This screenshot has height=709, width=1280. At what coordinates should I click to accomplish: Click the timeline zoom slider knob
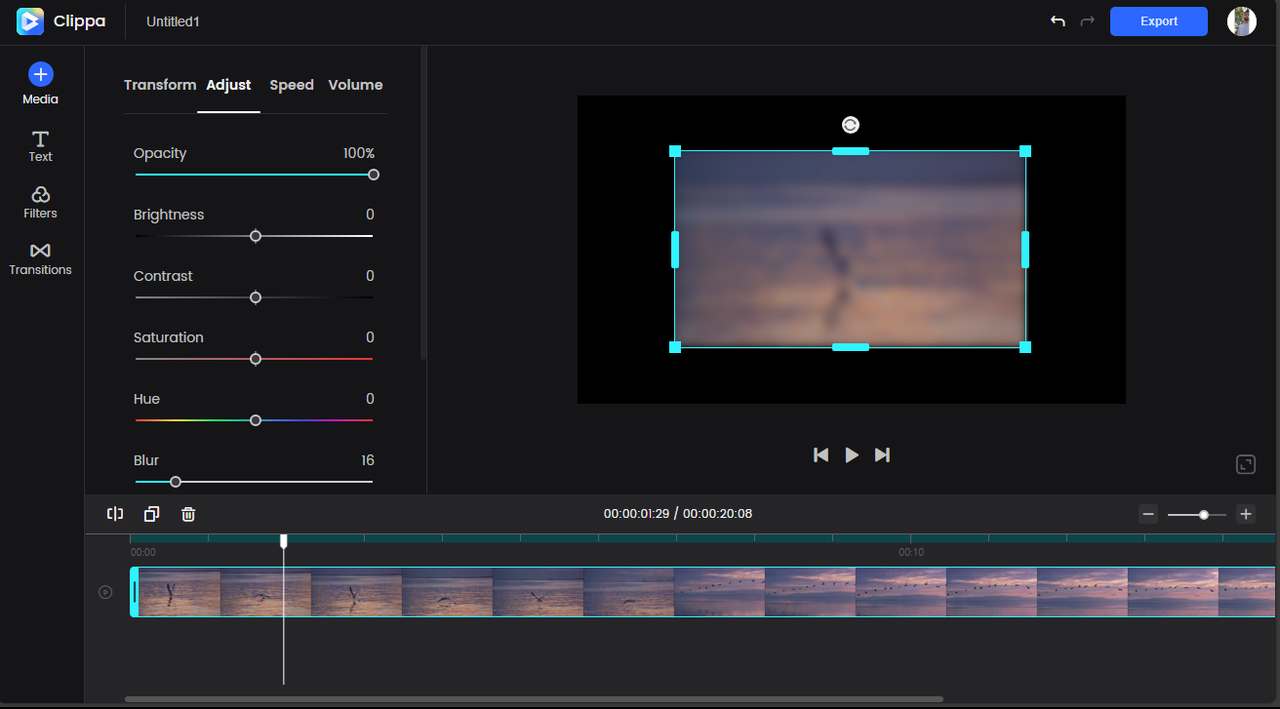click(1204, 514)
